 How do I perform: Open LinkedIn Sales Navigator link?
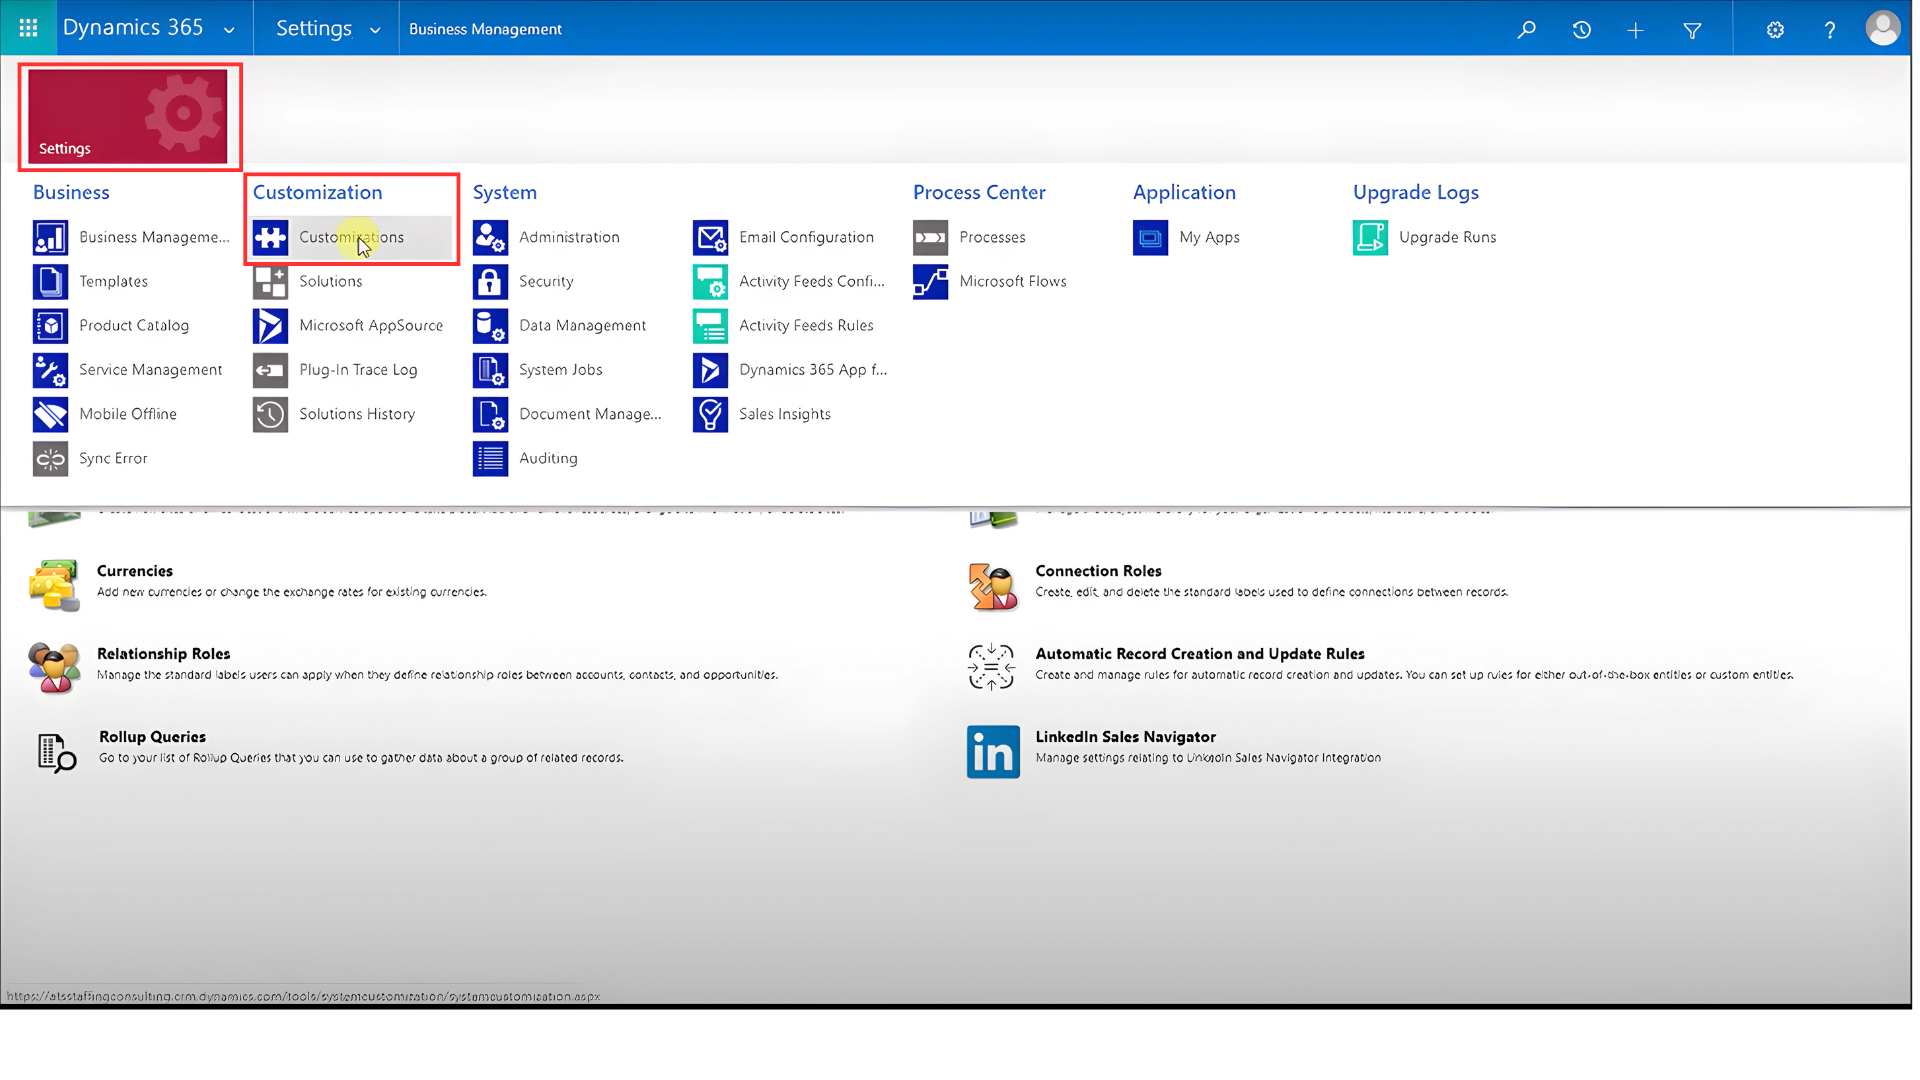point(1125,737)
